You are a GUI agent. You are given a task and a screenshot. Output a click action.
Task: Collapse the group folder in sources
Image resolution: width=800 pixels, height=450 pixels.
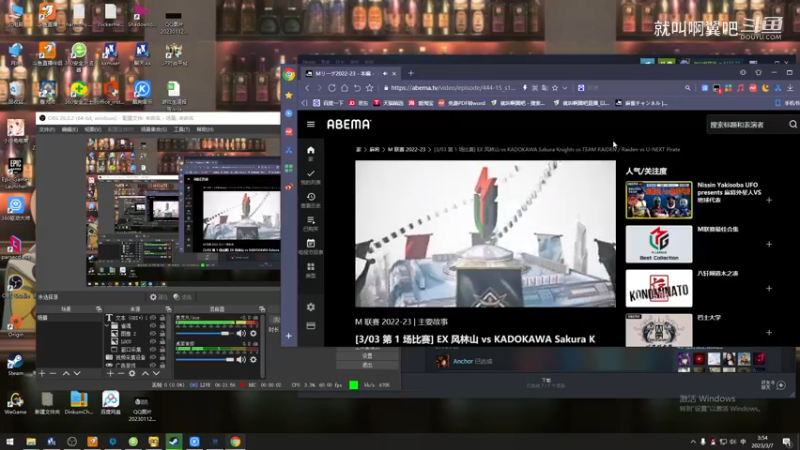pos(107,326)
